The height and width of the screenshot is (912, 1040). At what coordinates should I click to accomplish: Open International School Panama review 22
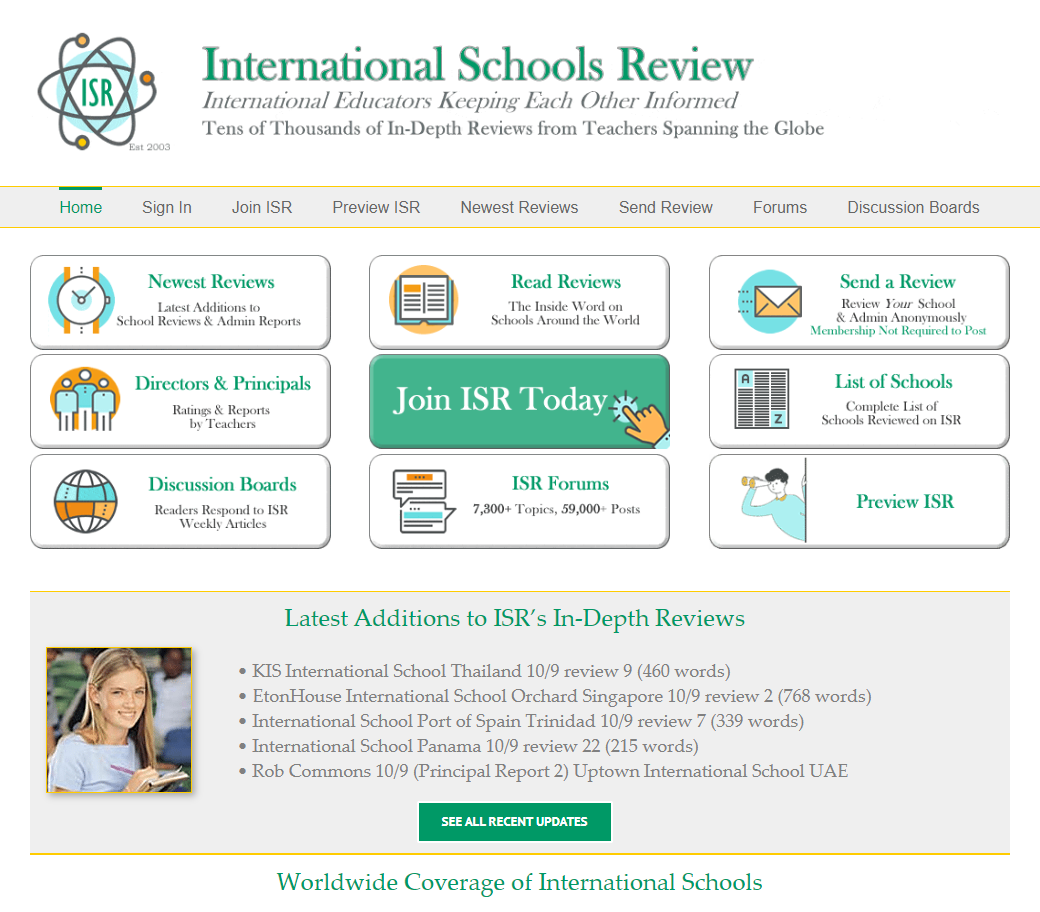tap(475, 746)
